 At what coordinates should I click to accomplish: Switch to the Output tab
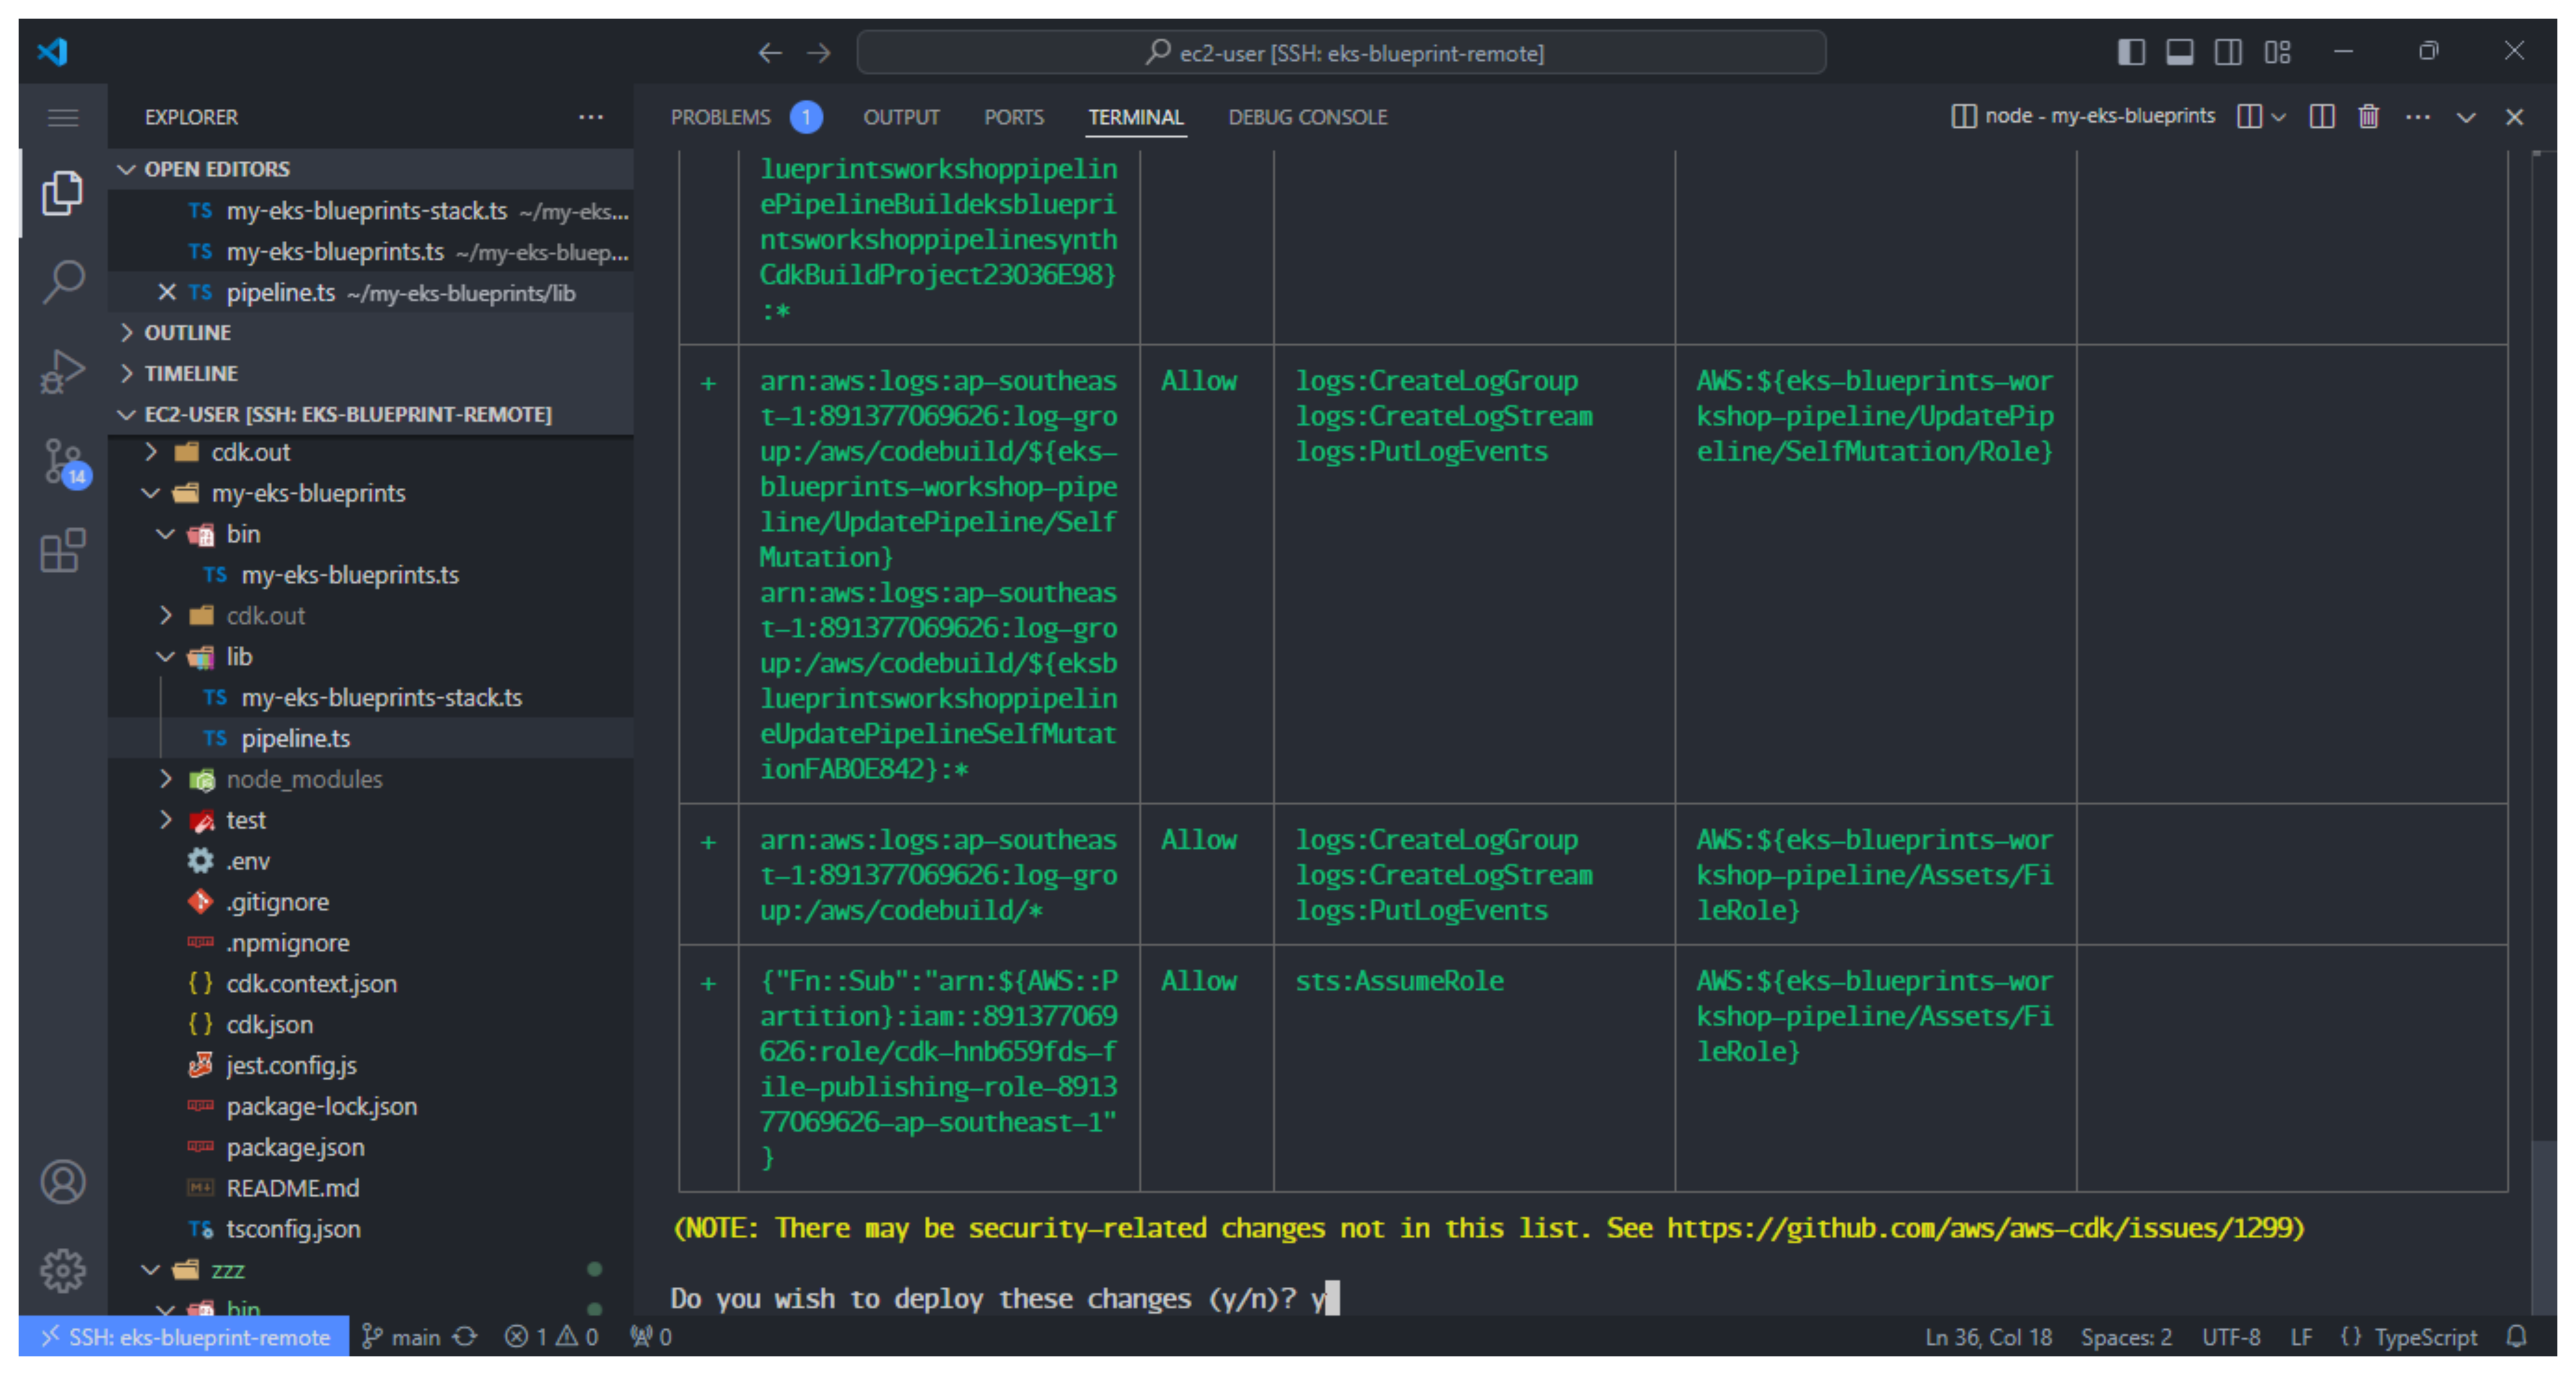901,117
